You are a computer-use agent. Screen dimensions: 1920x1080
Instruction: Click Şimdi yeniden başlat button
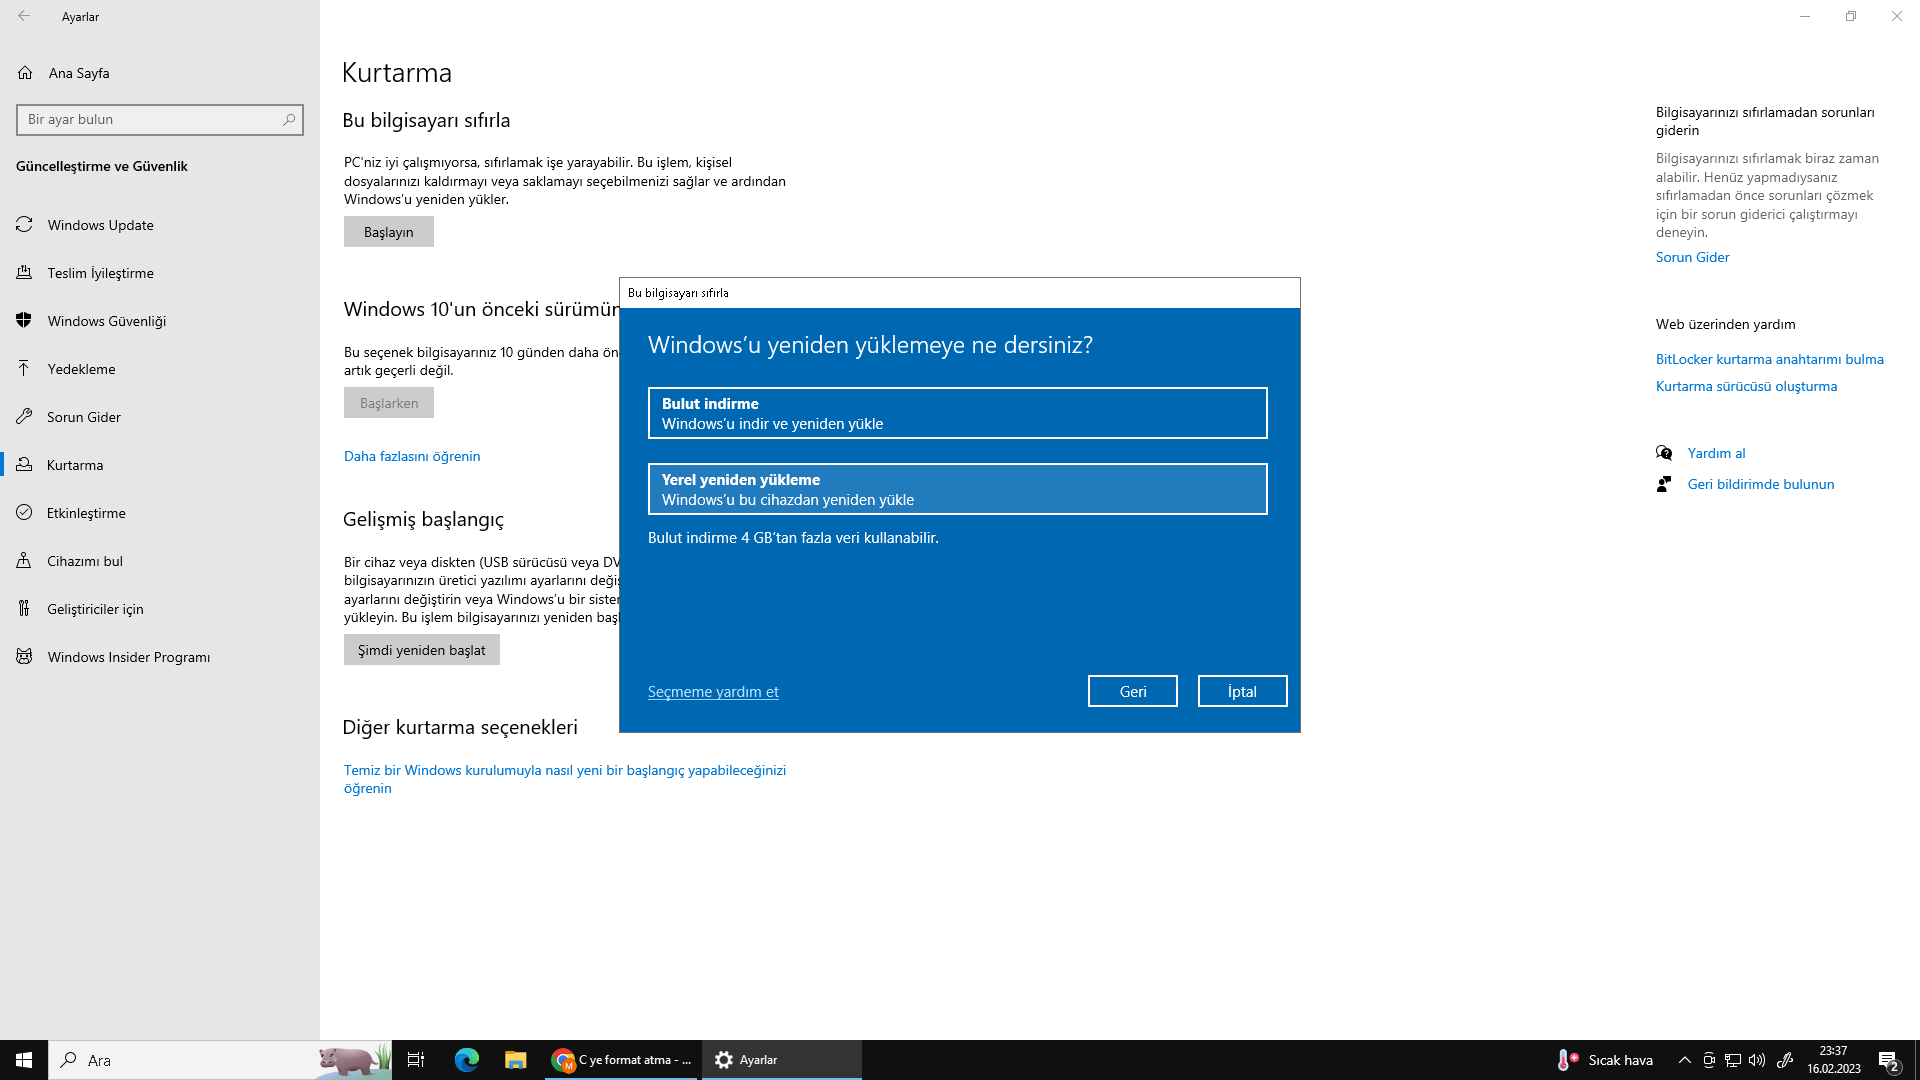(422, 650)
